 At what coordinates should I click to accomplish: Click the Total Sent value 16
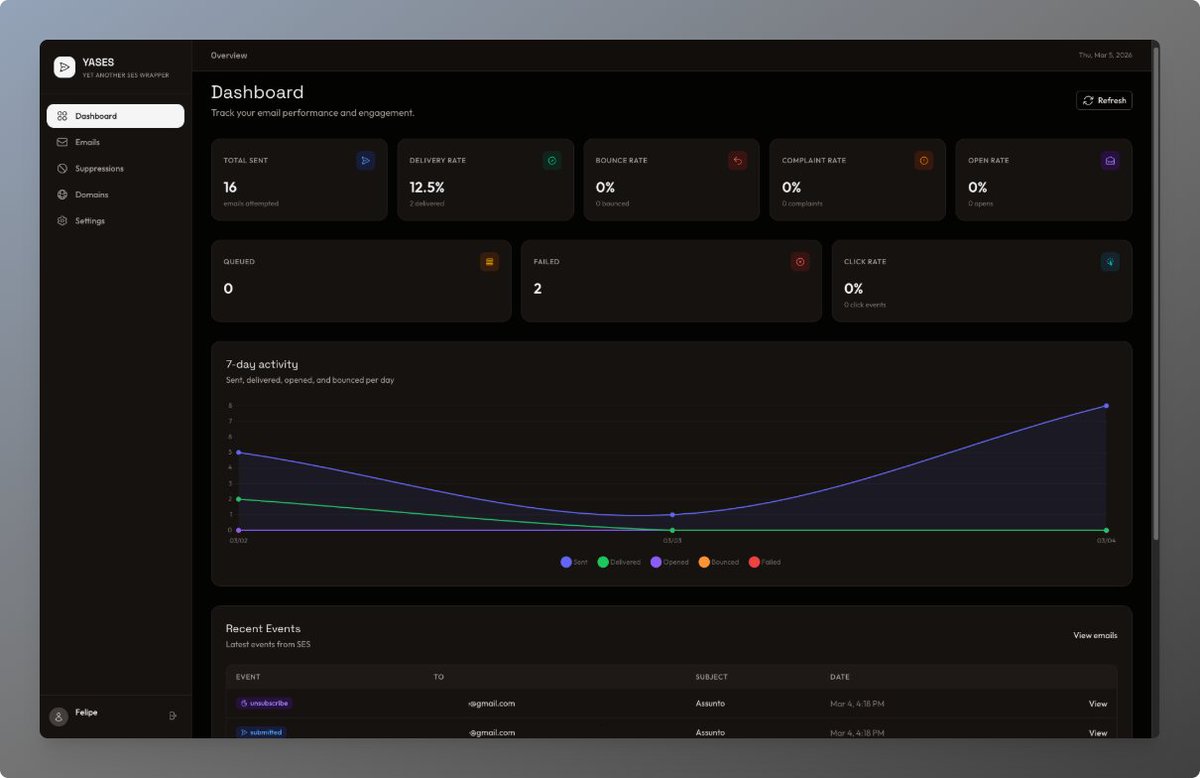(230, 187)
